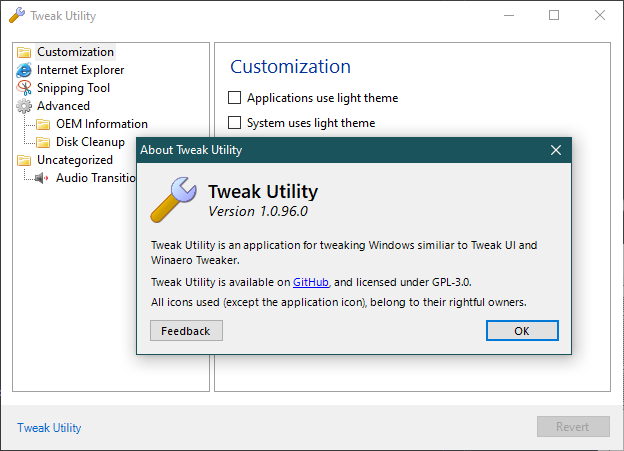
Task: Click the Customization page heading
Action: [291, 66]
